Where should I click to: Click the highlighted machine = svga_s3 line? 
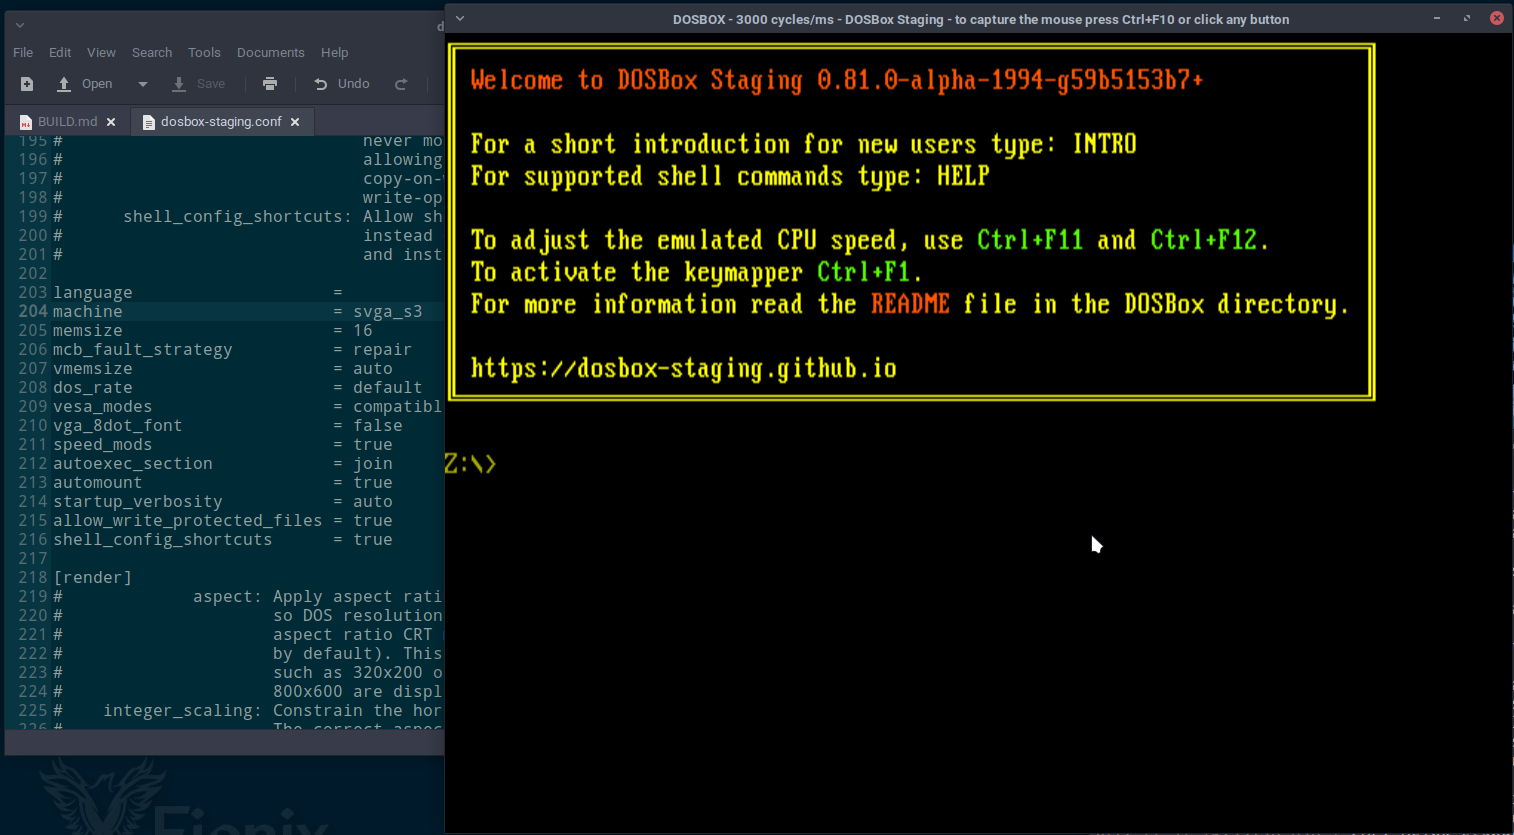pyautogui.click(x=200, y=311)
